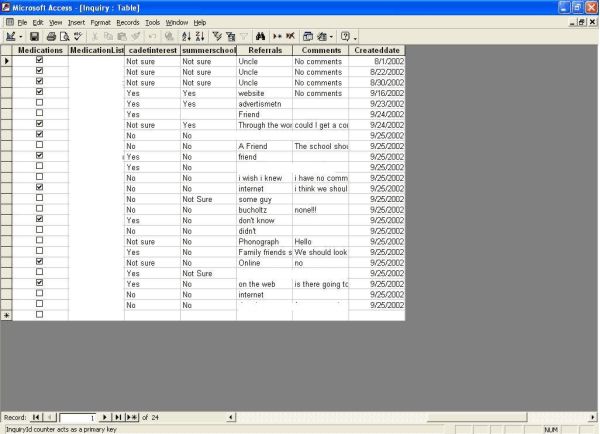Click the 'none!!!' comments cell
Image resolution: width=600 pixels, height=434 pixels.
pos(321,210)
